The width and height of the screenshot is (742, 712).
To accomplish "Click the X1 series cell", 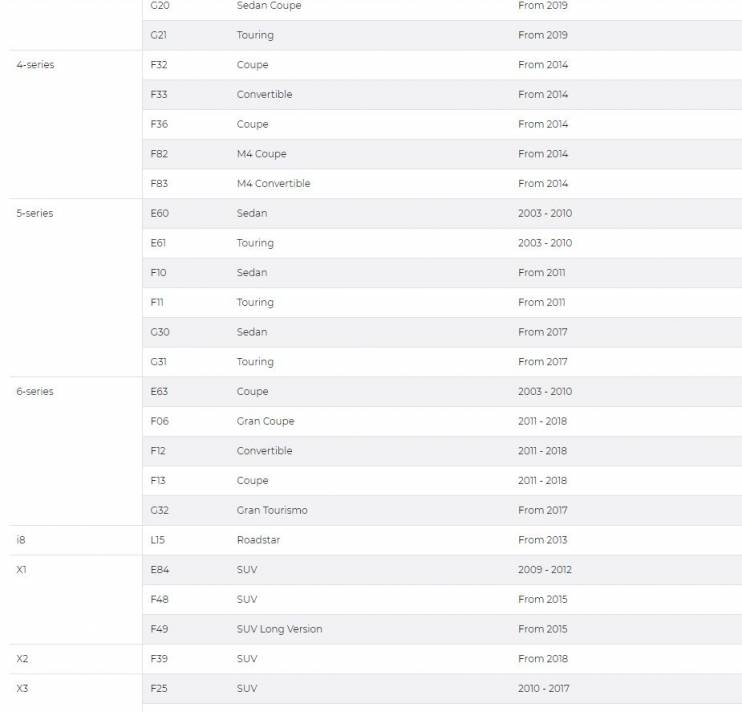I will [x=21, y=570].
